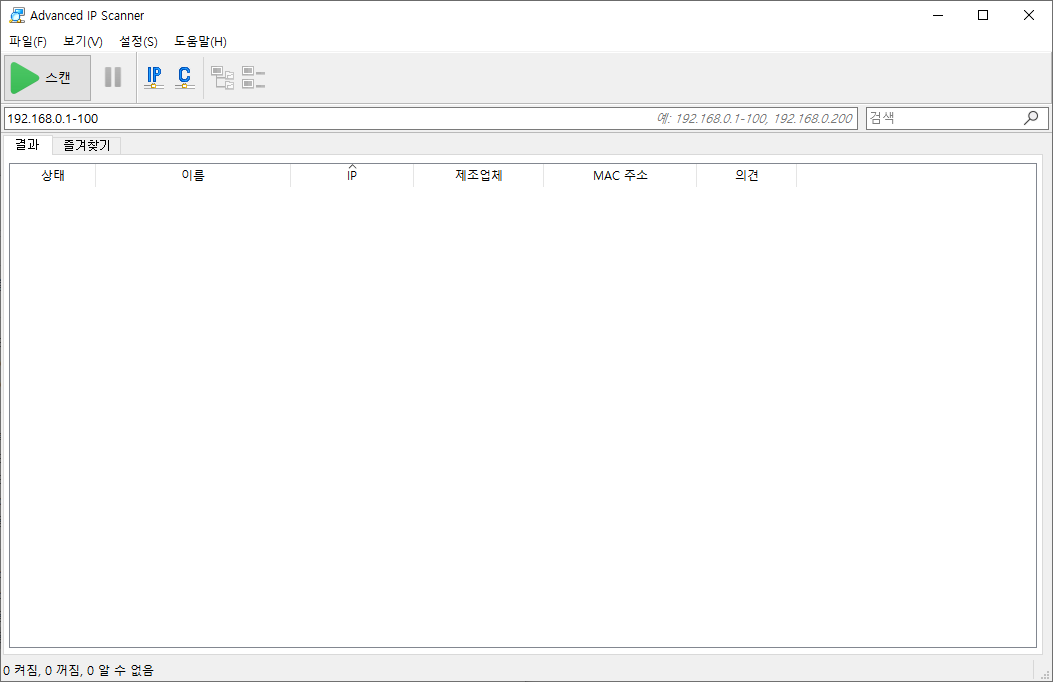The width and height of the screenshot is (1053, 682).
Task: Sort by the 의견 column header
Action: coord(747,175)
